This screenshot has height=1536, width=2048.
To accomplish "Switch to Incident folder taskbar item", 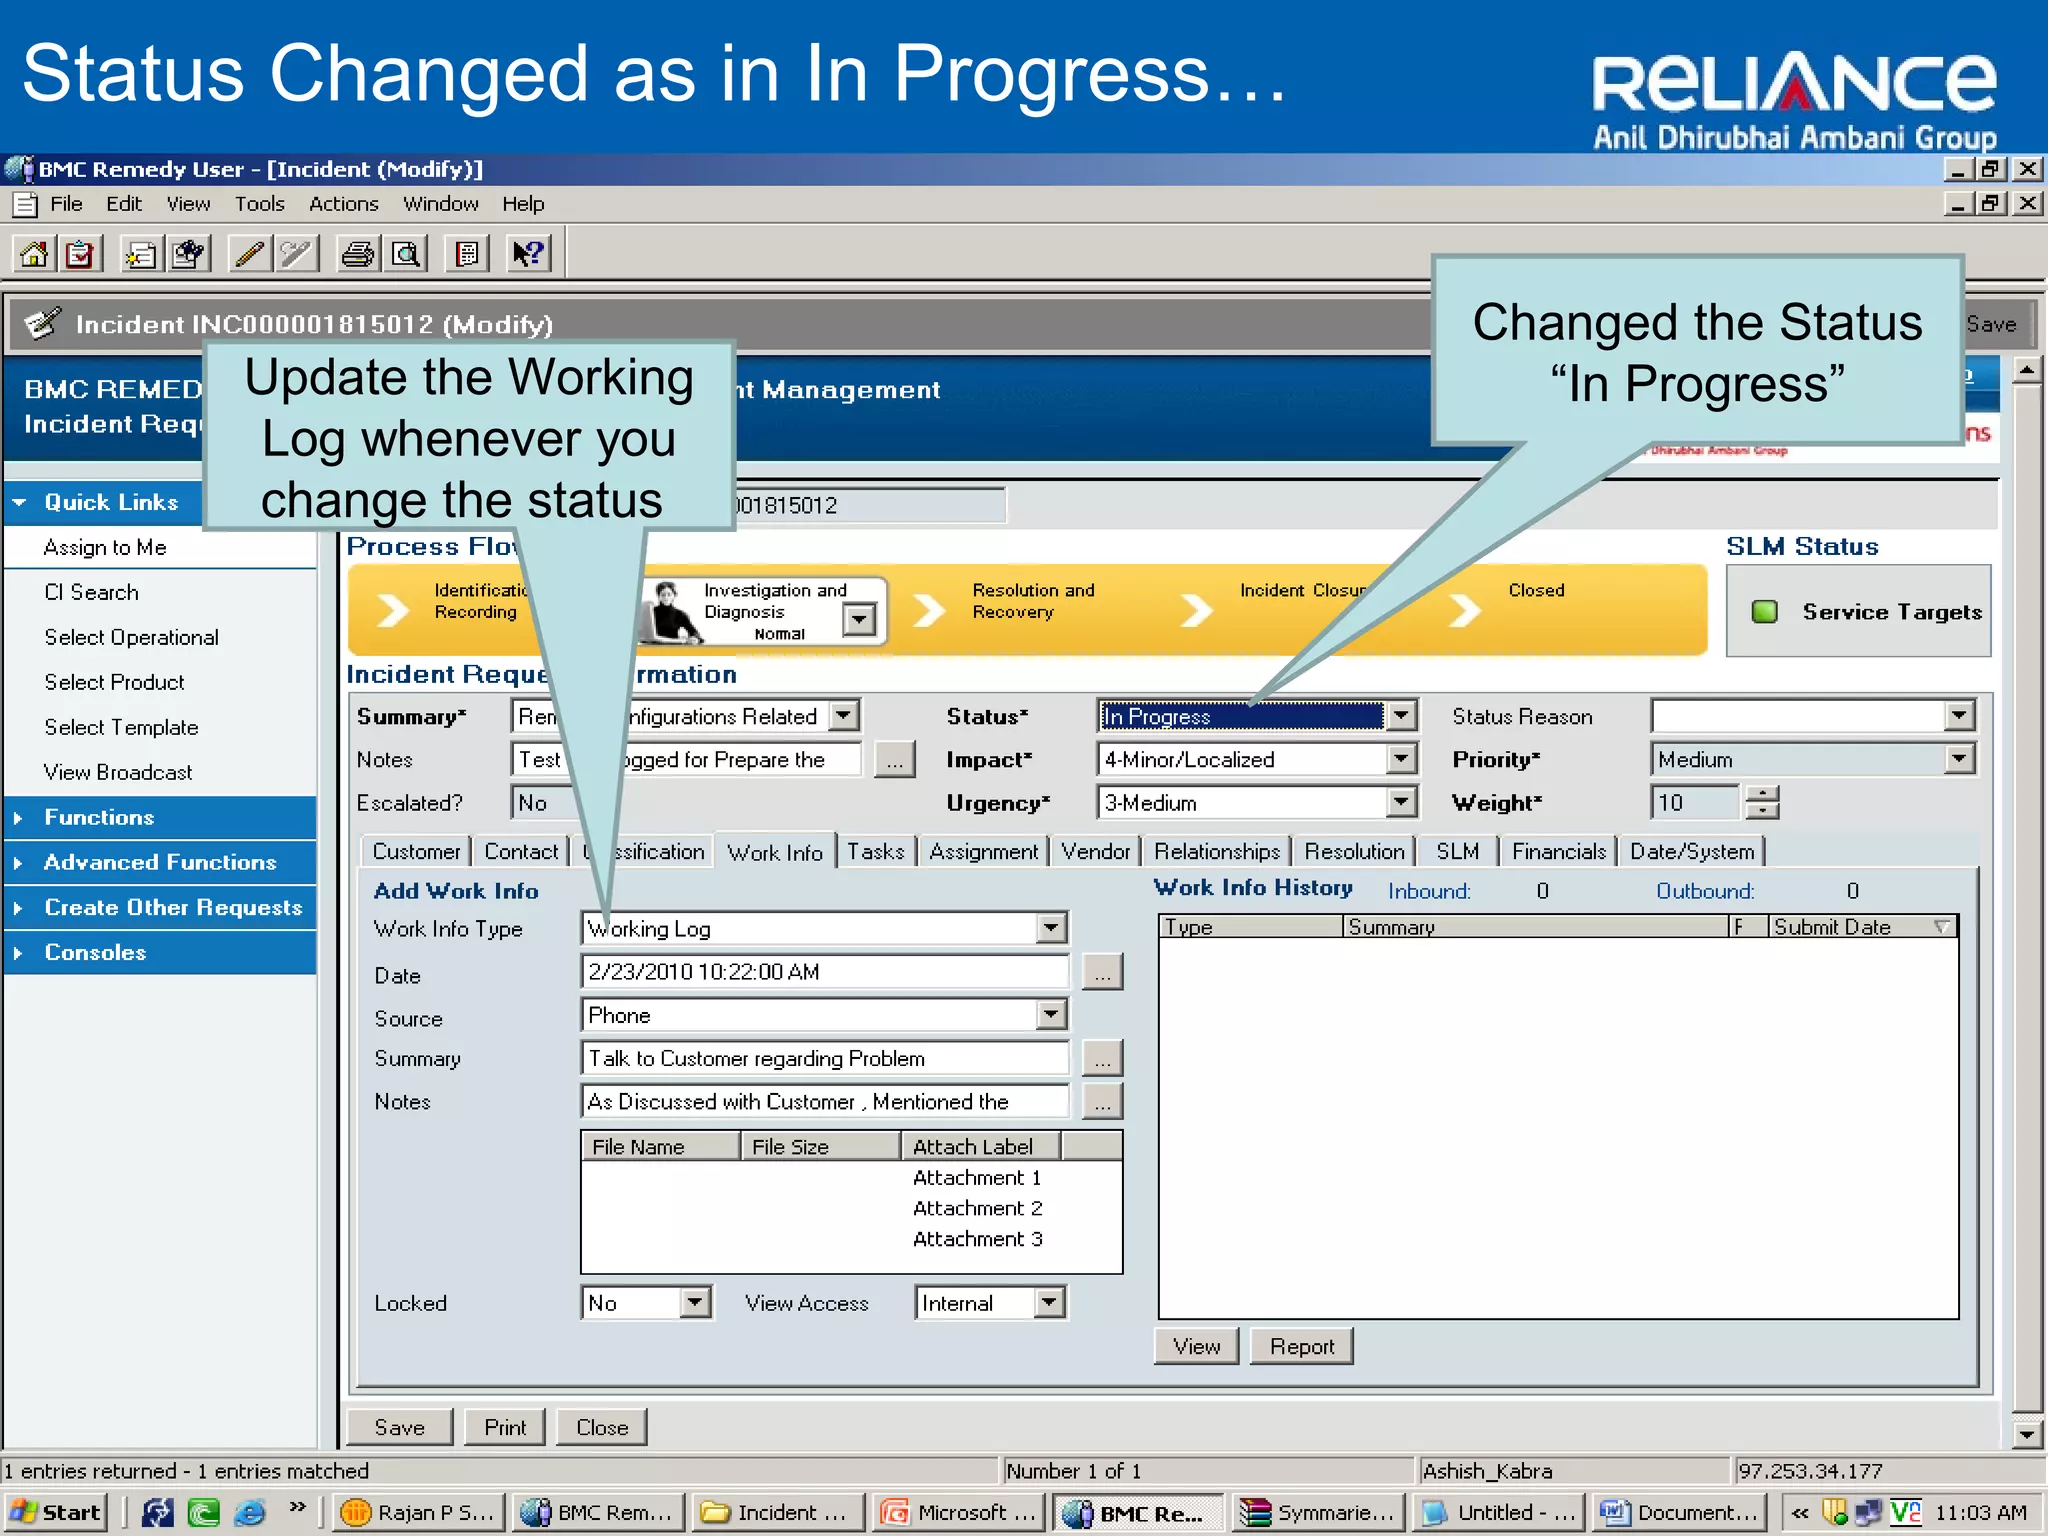I will (777, 1513).
